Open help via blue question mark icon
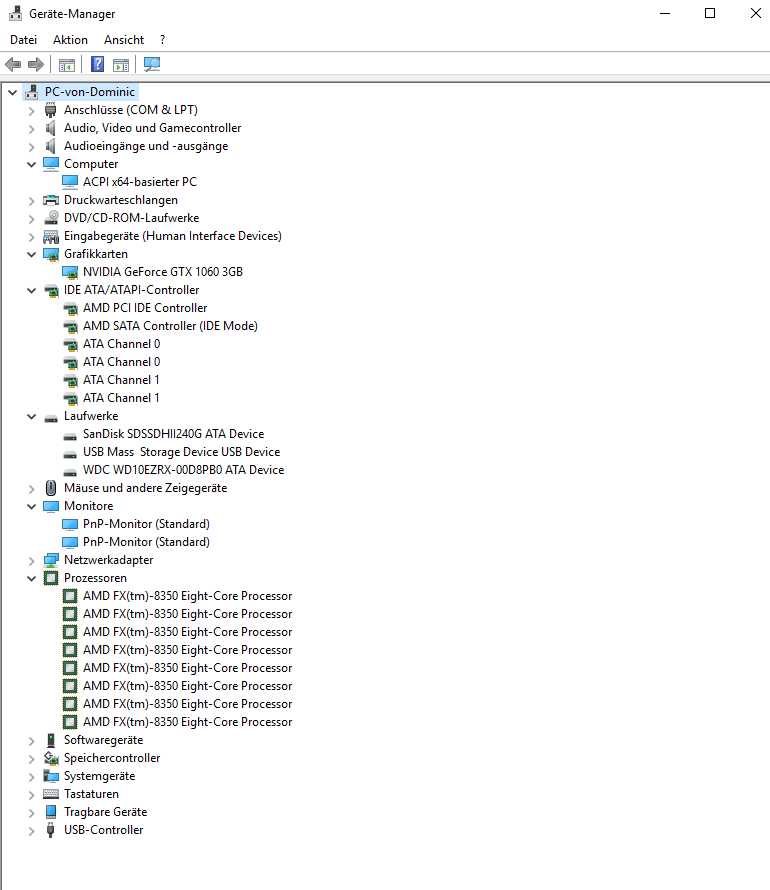Screen dimensions: 770x890 [x=98, y=64]
